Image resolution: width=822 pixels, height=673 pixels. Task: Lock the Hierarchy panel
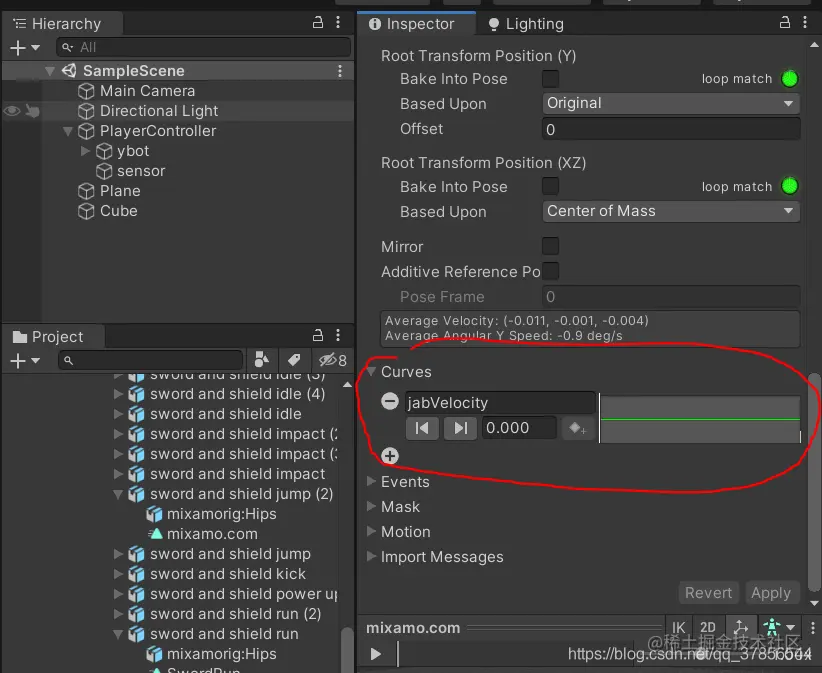318,23
